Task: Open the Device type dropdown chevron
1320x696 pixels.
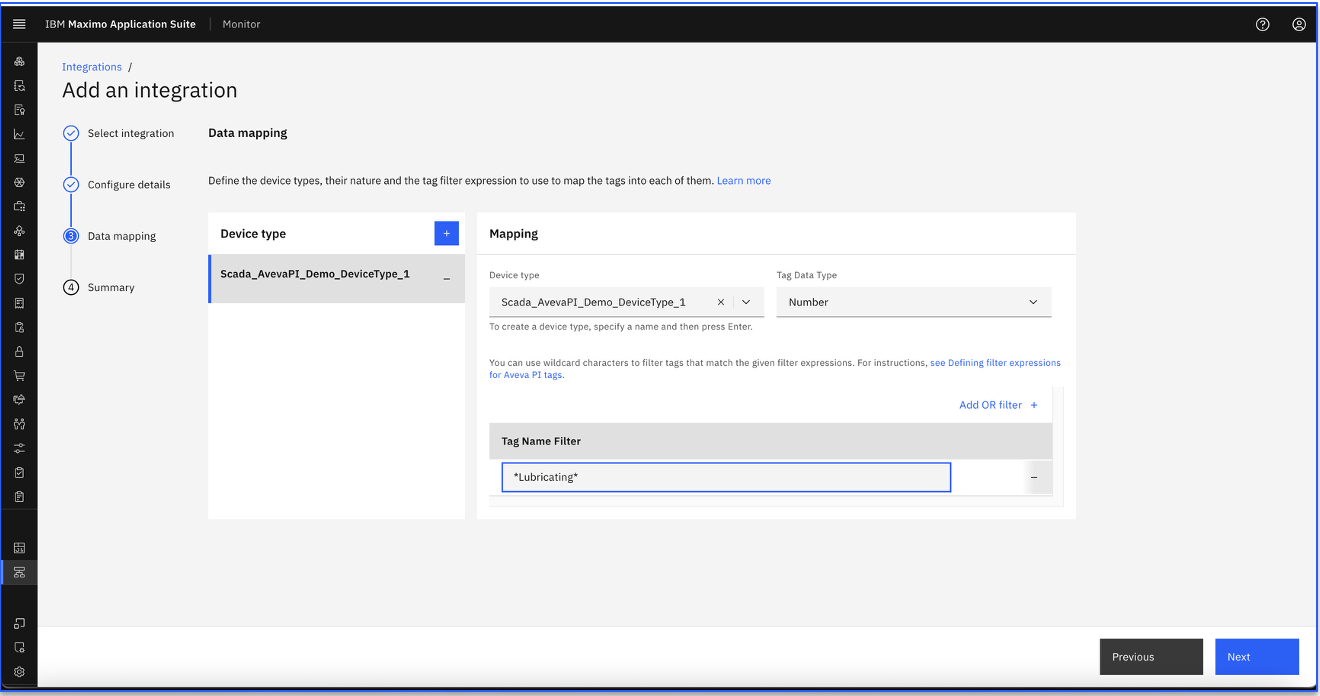Action: pos(746,302)
